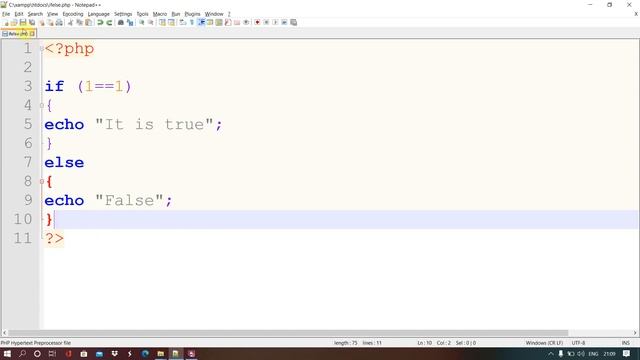The width and height of the screenshot is (640, 360).
Task: Click the UTF-8 encoding status bar field
Action: 578,343
